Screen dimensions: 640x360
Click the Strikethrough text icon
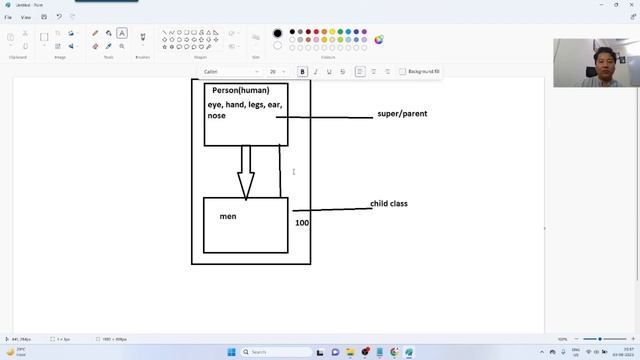click(x=343, y=72)
